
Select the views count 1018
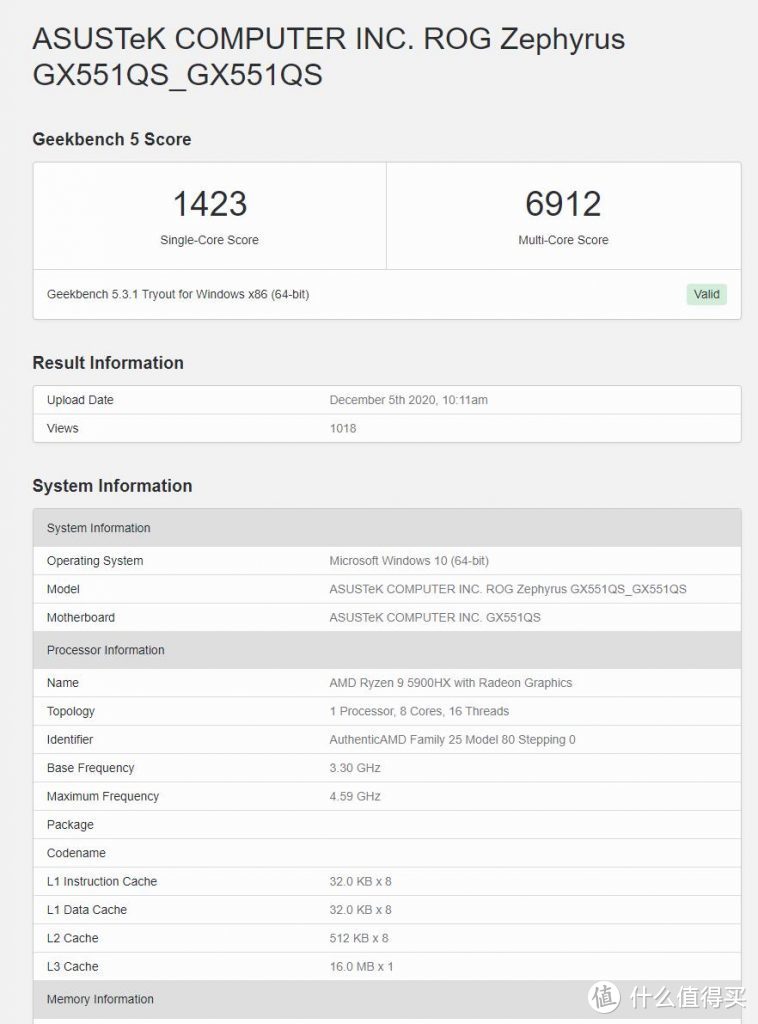pyautogui.click(x=343, y=428)
